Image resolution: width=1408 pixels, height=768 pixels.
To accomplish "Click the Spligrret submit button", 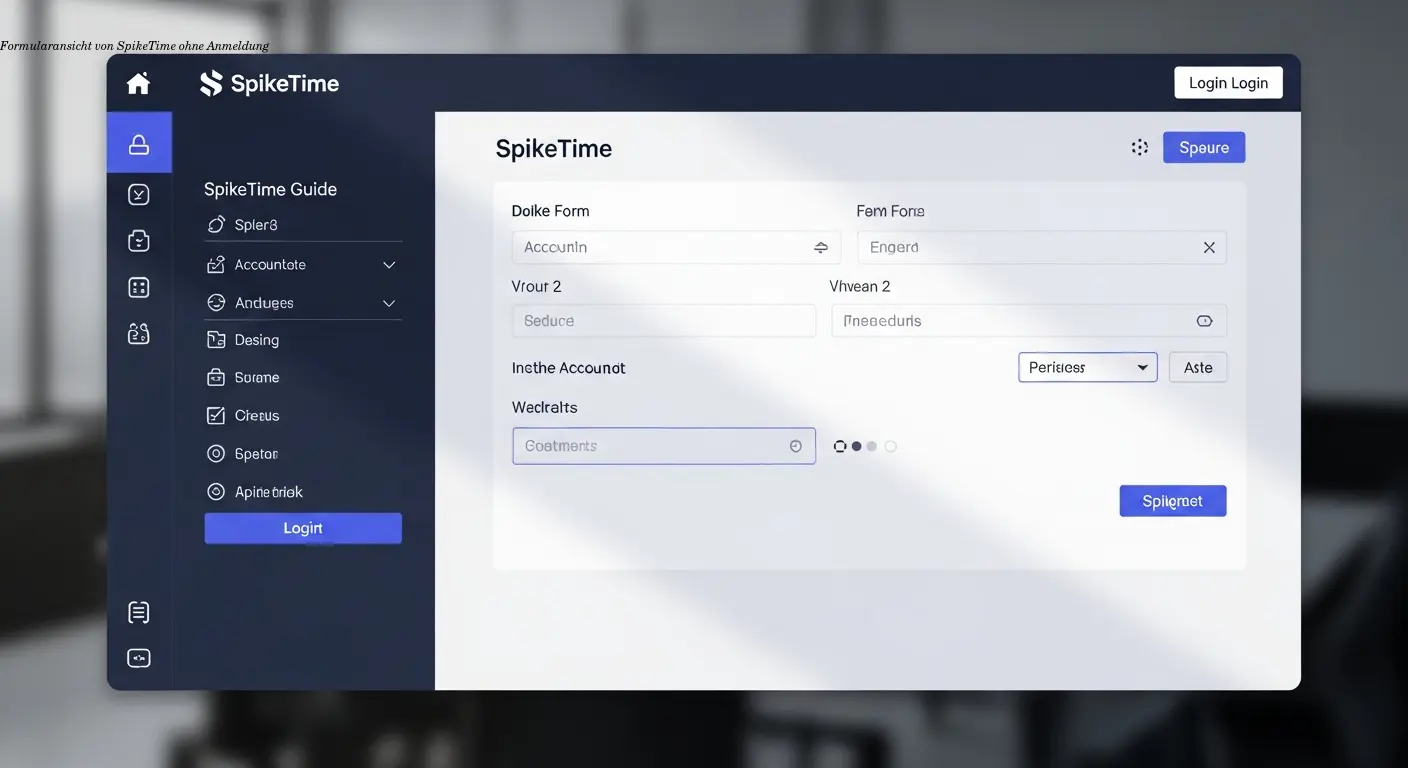I will (1172, 500).
